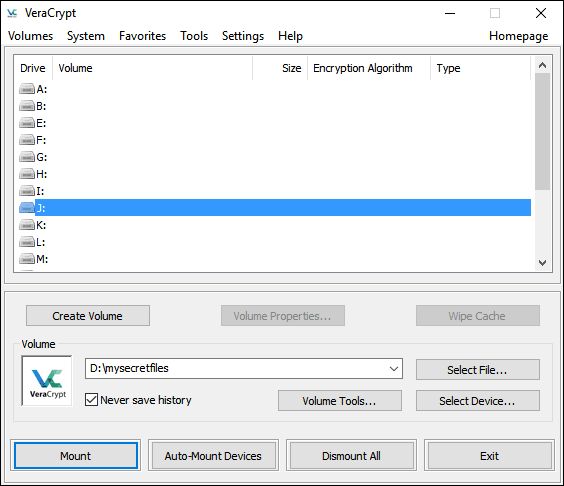Select the highlighted J: drive icon

[27, 208]
